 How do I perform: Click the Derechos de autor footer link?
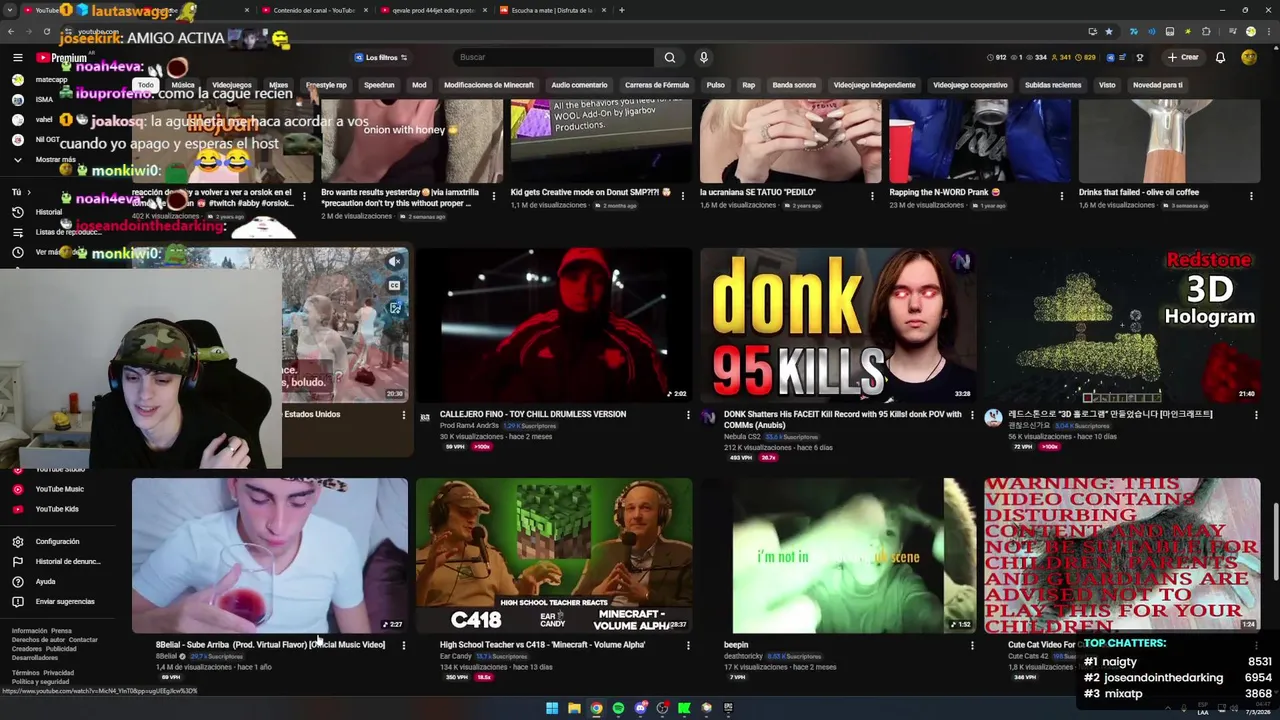point(38,640)
